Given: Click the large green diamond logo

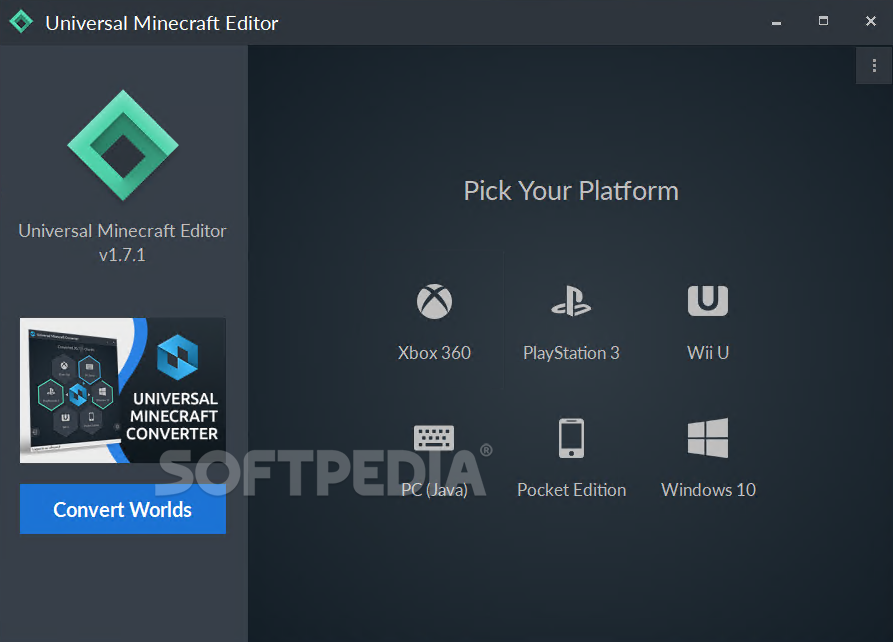Looking at the screenshot, I should pyautogui.click(x=123, y=145).
